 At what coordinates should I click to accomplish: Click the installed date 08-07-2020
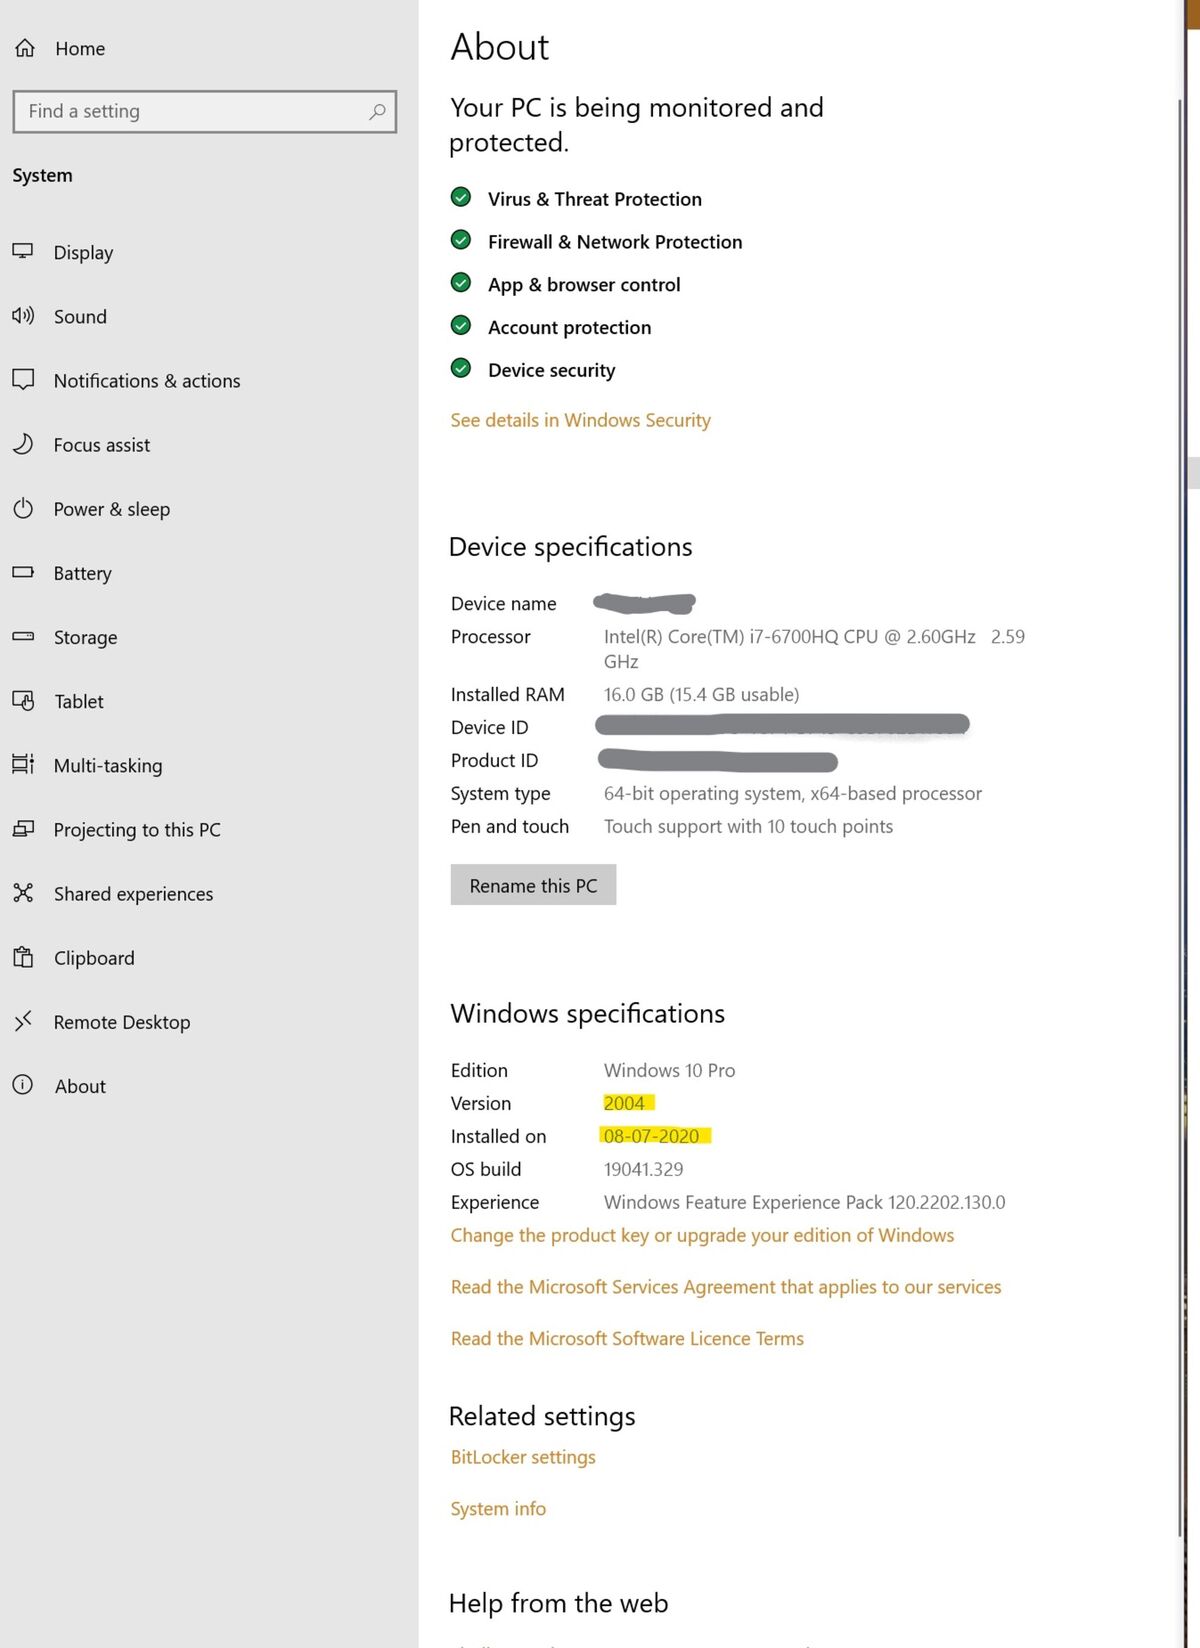(x=651, y=1136)
